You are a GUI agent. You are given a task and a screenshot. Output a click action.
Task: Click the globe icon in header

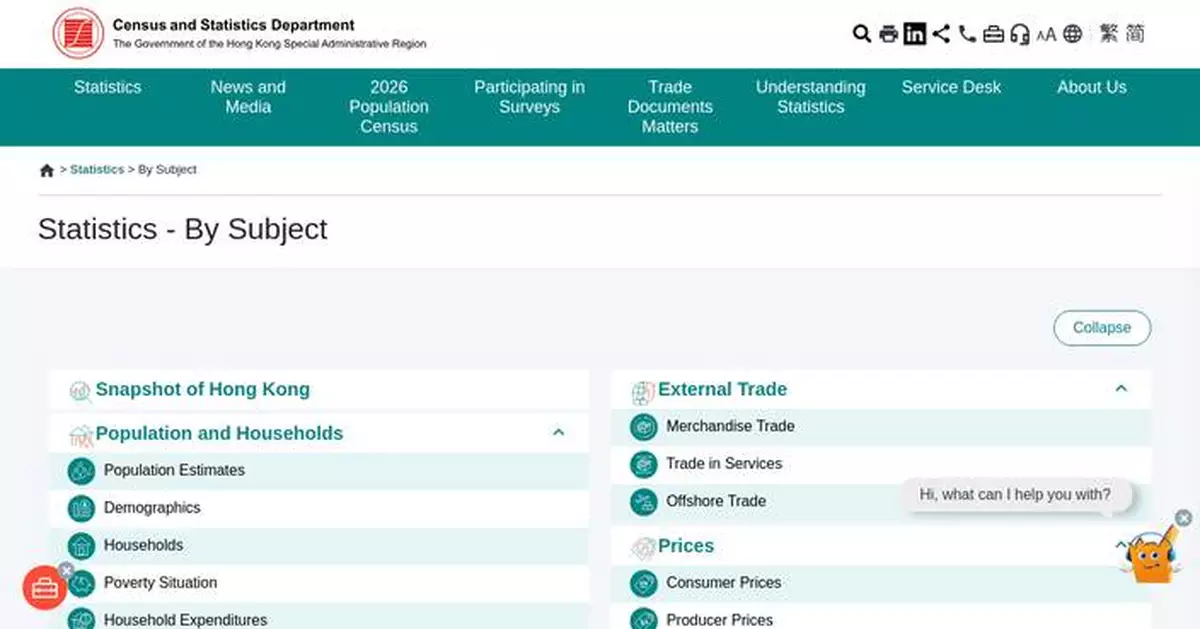pyautogui.click(x=1072, y=34)
